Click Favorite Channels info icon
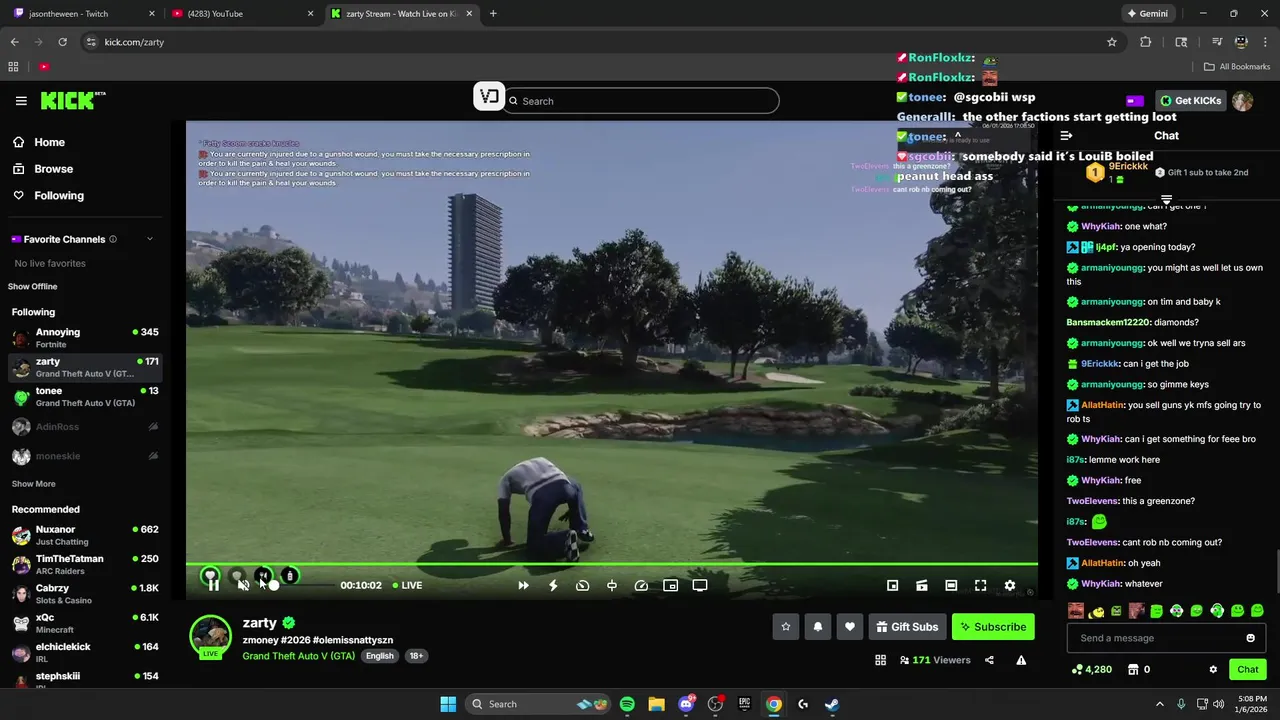Image resolution: width=1280 pixels, height=720 pixels. click(113, 239)
